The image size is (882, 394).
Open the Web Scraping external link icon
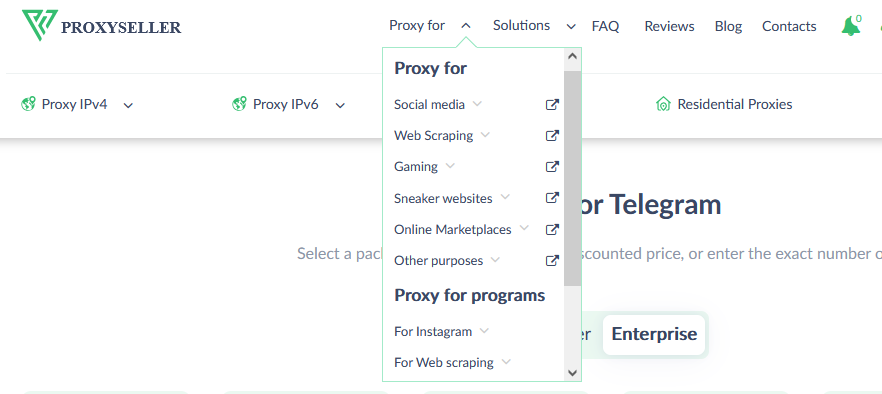[552, 135]
